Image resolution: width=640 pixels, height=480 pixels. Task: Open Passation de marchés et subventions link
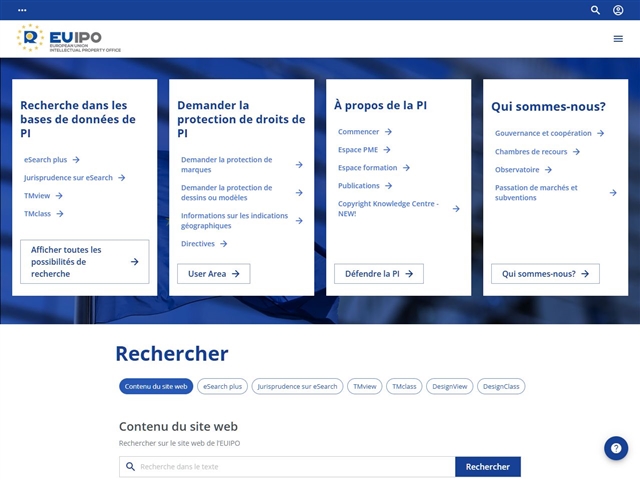[x=536, y=193]
